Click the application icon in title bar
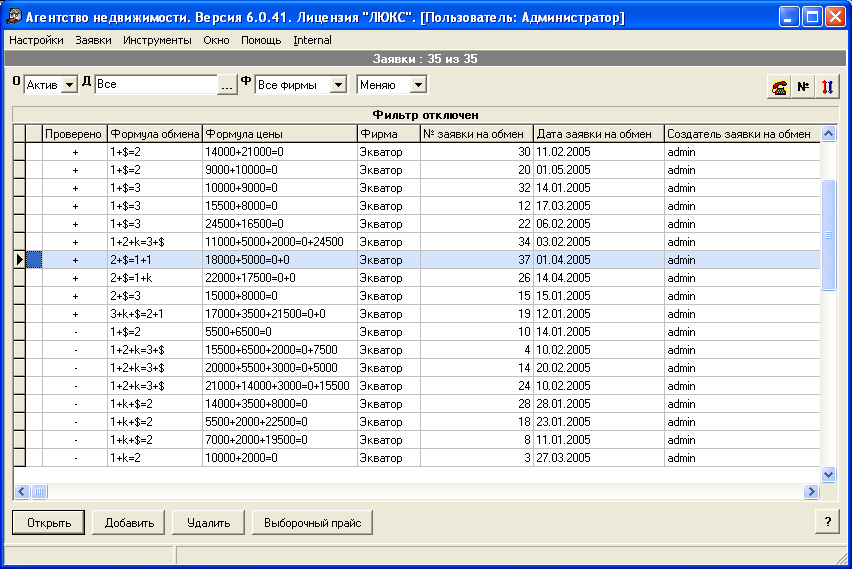Image resolution: width=852 pixels, height=569 pixels. click(x=14, y=17)
